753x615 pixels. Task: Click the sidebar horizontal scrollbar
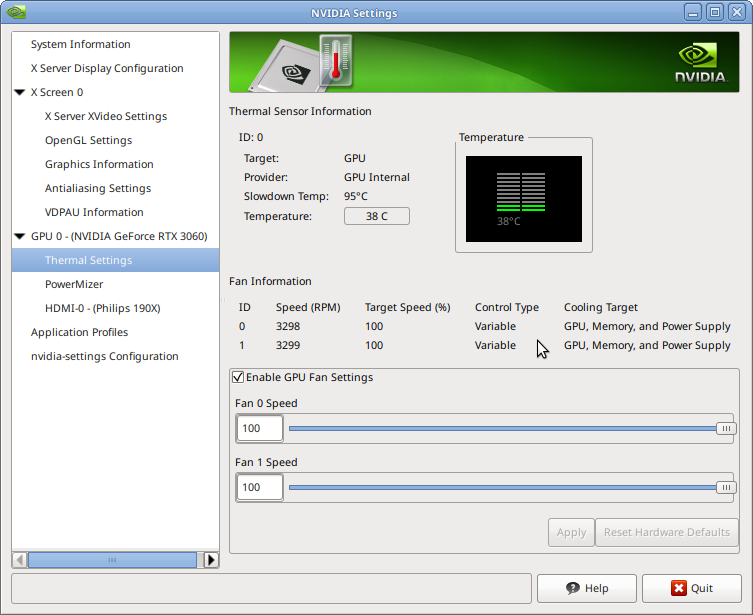[110, 560]
